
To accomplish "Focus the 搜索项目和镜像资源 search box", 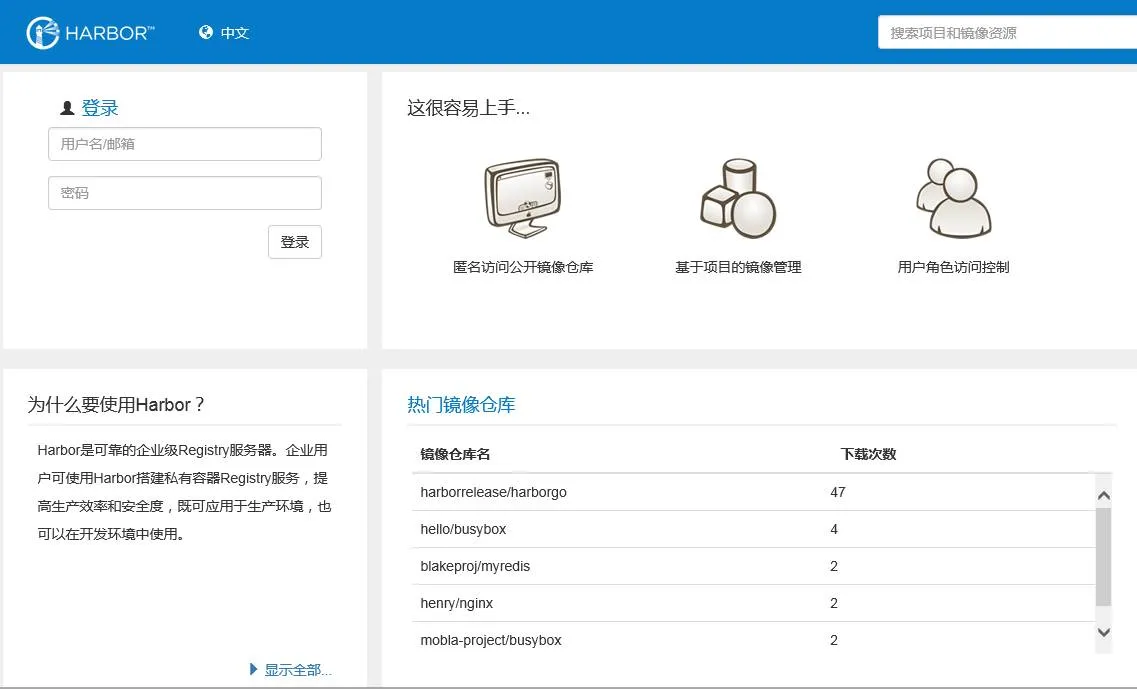I will (1007, 33).
